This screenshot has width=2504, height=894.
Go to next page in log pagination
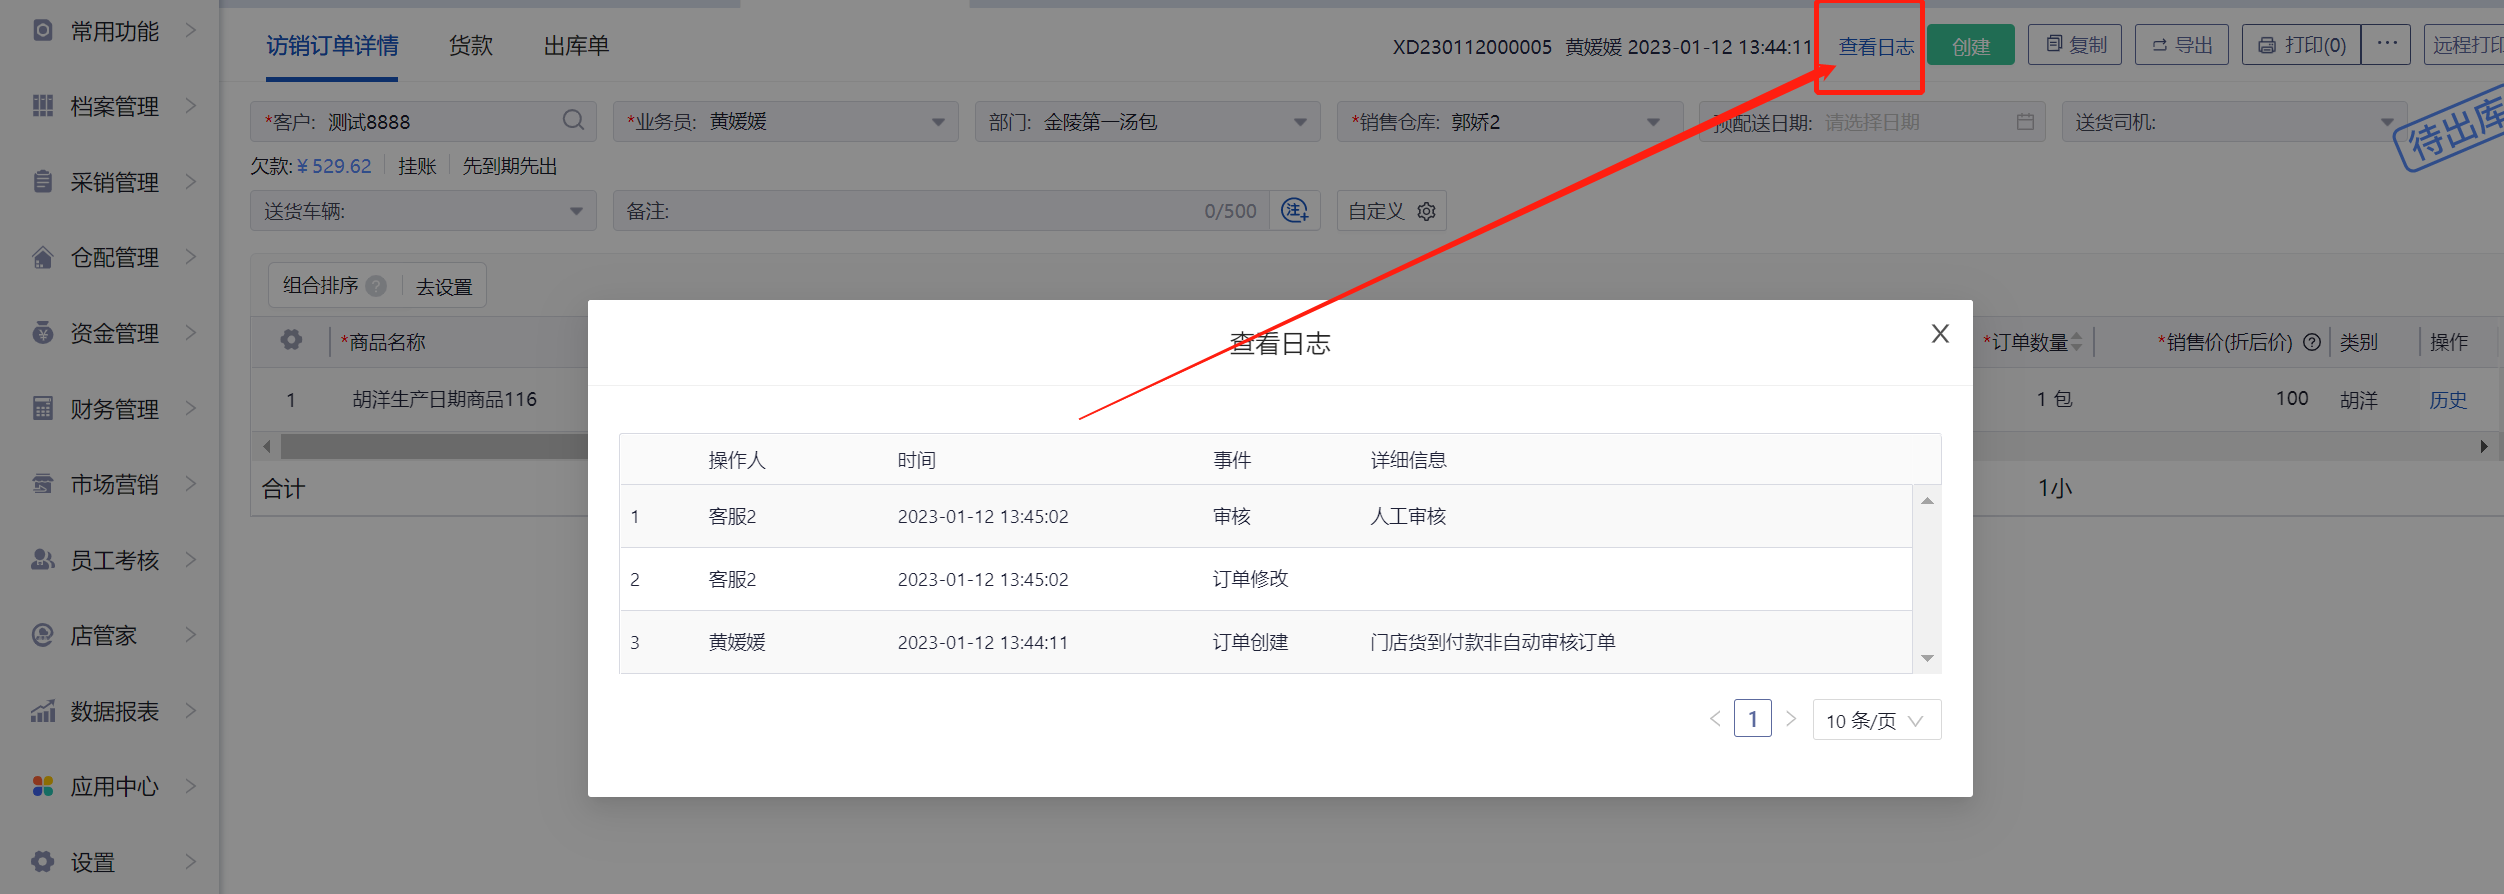click(1791, 719)
